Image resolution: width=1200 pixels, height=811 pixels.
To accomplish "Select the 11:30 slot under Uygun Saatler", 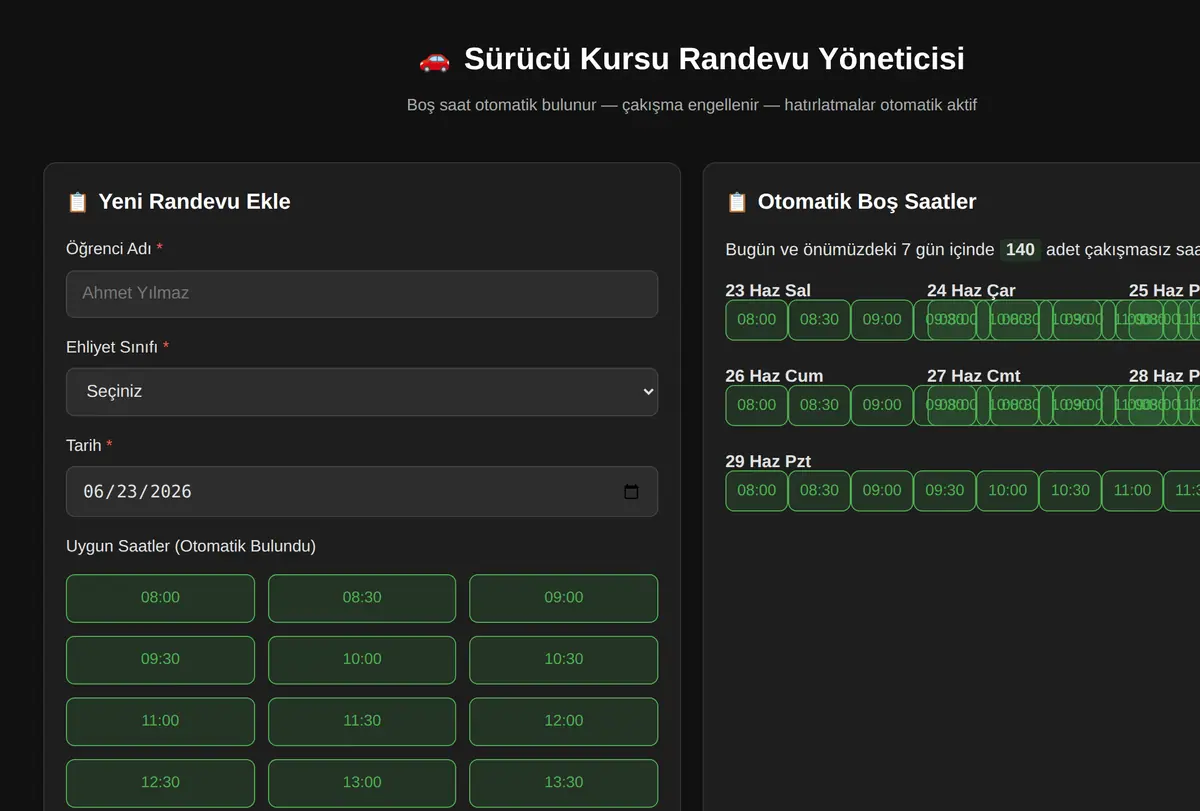I will [x=362, y=721].
